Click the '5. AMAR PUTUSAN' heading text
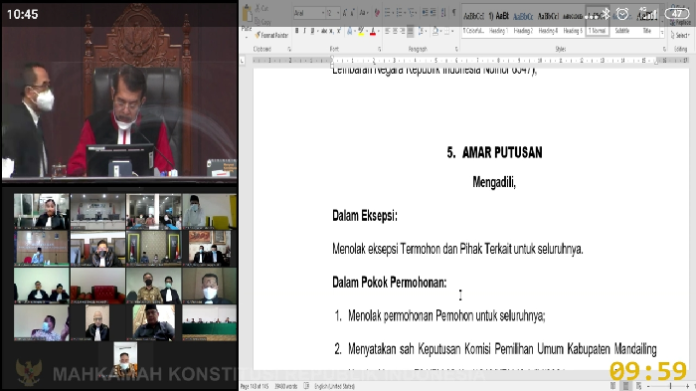Image resolution: width=696 pixels, height=391 pixels. tap(494, 153)
